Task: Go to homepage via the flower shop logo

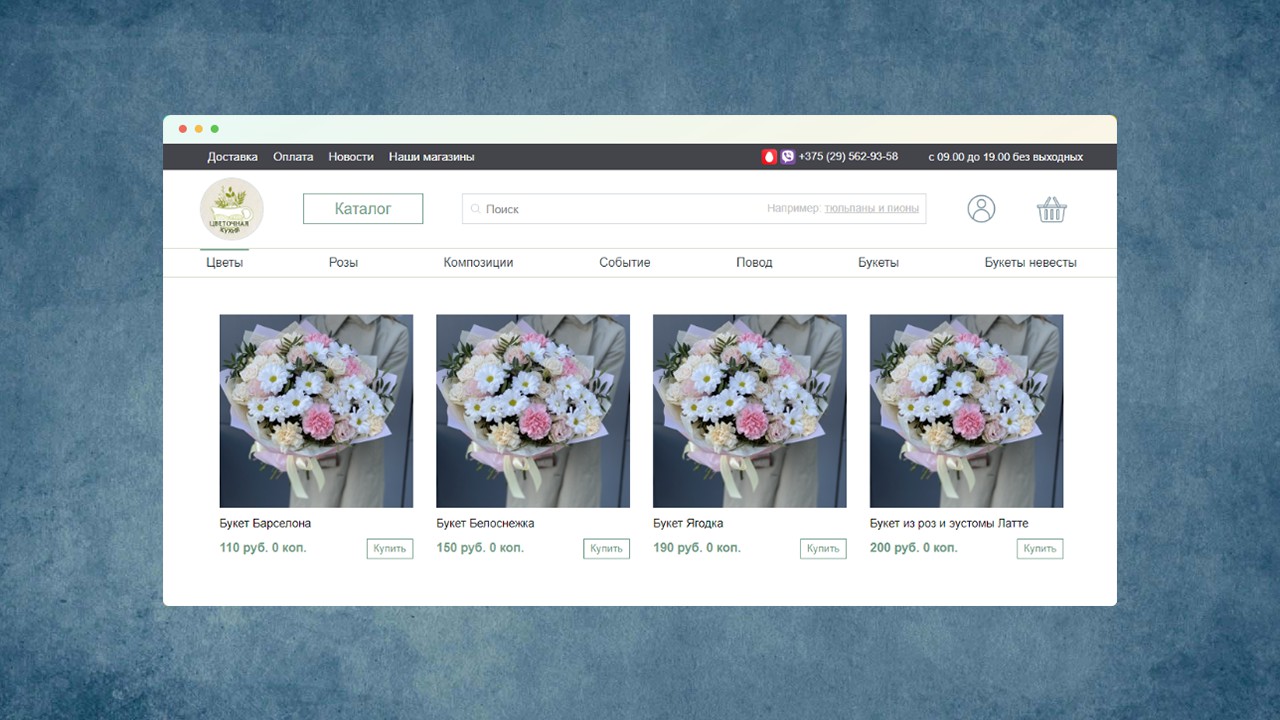Action: [x=231, y=209]
